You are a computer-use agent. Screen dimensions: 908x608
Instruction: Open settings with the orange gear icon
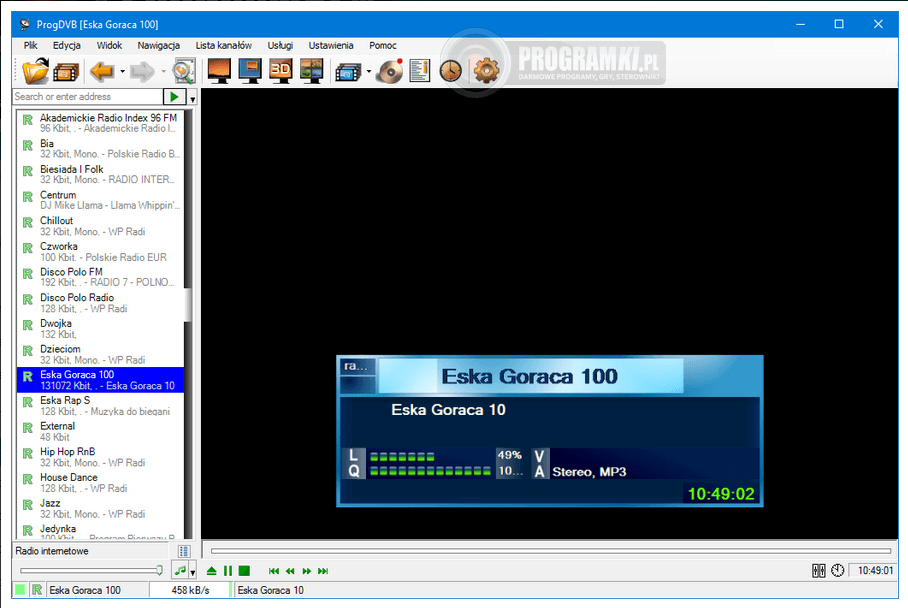[x=486, y=71]
